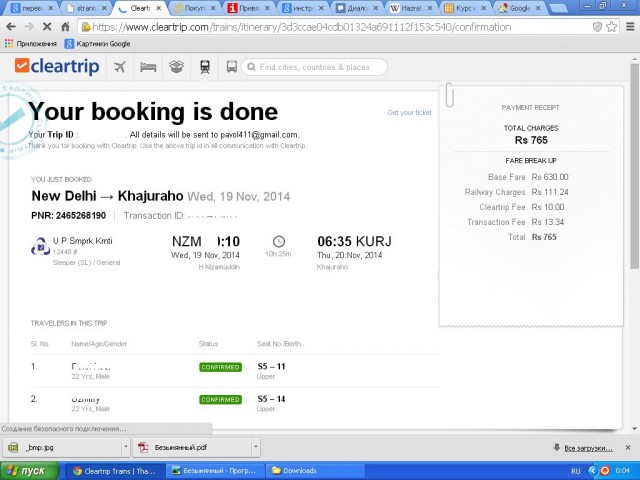Open the Картинки Google bookmark
Viewport: 640px width, 480px height.
(98, 44)
